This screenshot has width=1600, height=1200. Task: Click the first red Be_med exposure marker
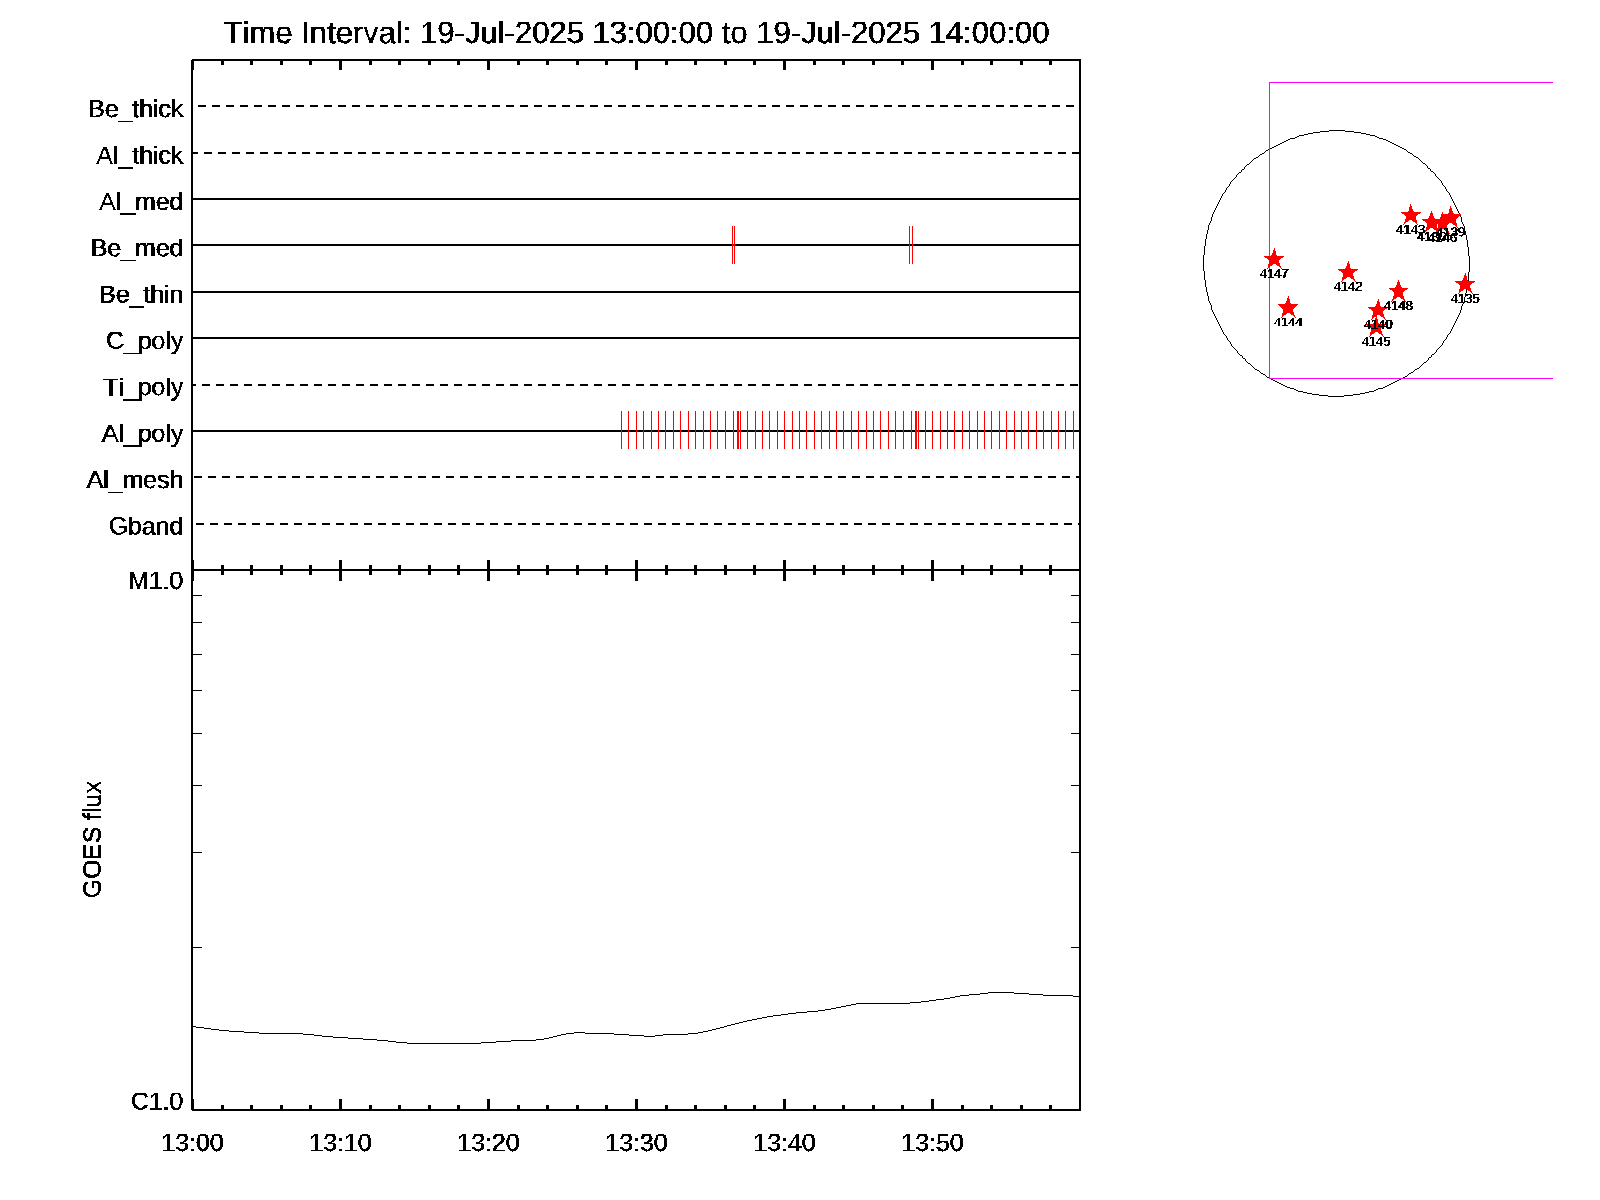tap(733, 245)
